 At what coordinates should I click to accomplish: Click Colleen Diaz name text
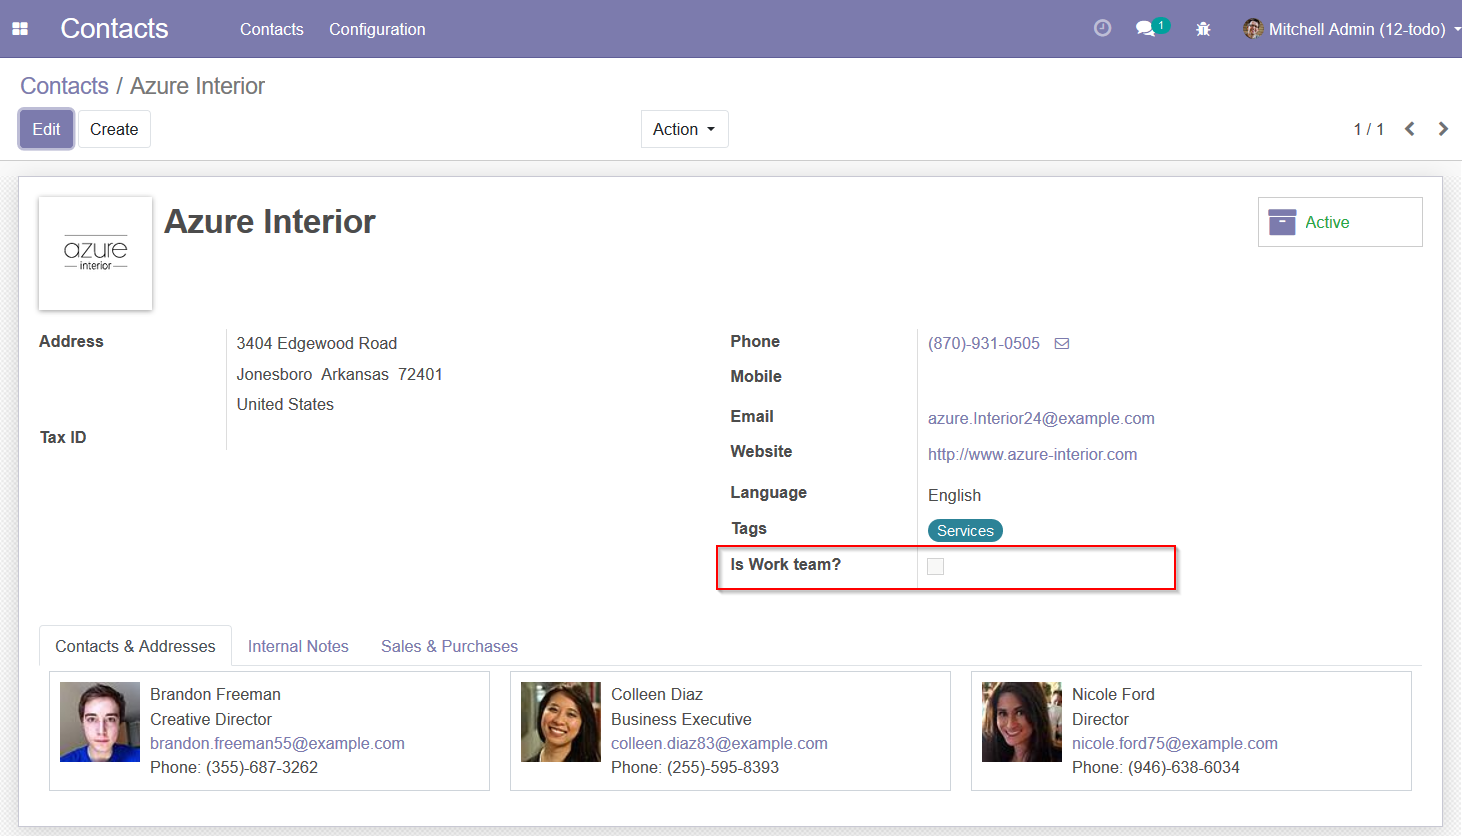coord(657,694)
